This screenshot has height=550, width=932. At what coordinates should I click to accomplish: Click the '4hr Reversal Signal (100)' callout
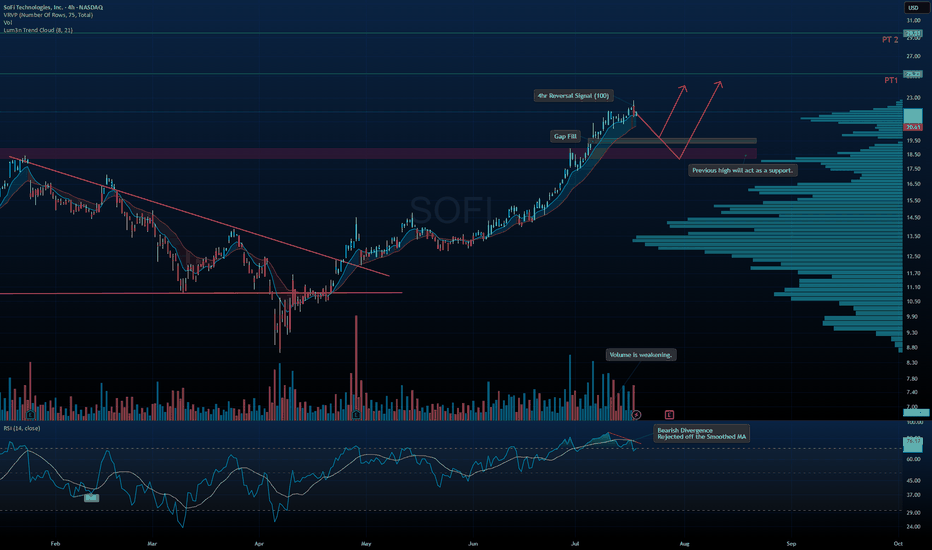click(x=573, y=96)
